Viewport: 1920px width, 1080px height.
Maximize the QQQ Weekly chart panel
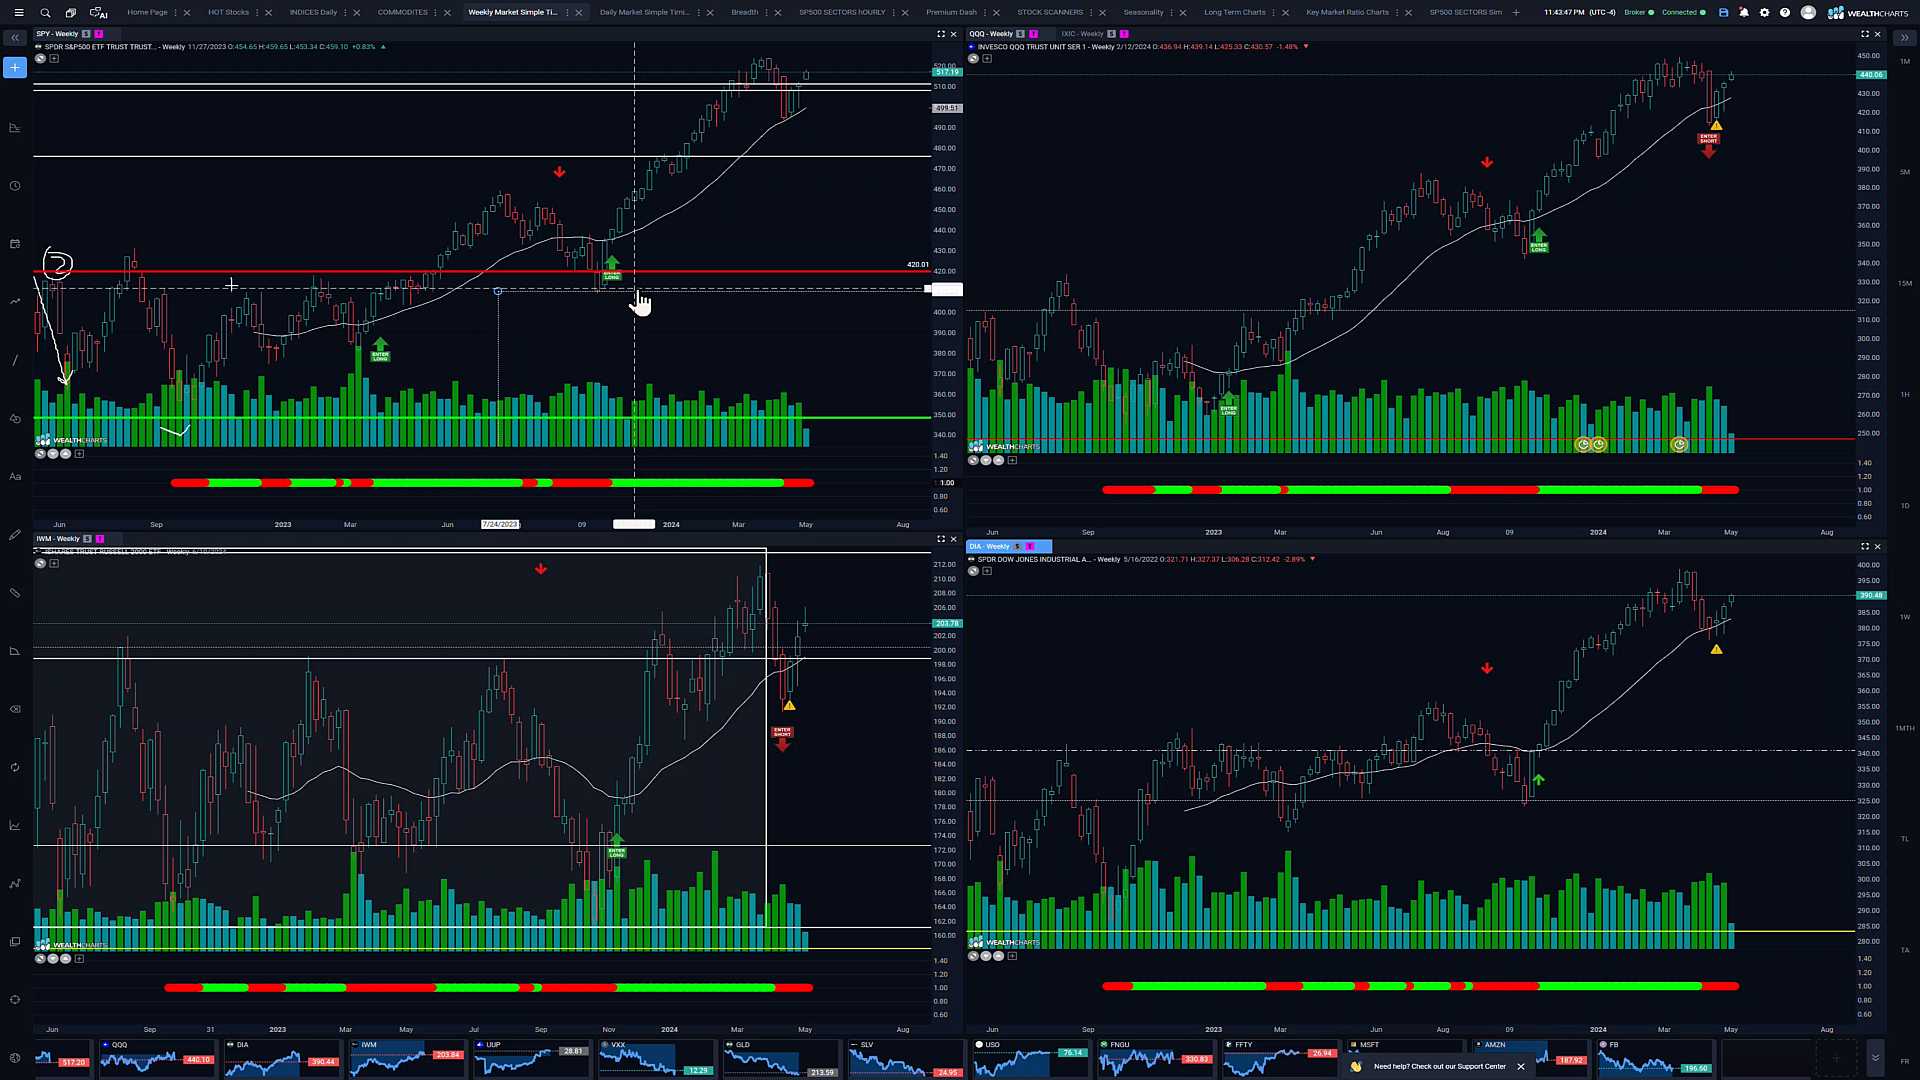tap(1865, 34)
